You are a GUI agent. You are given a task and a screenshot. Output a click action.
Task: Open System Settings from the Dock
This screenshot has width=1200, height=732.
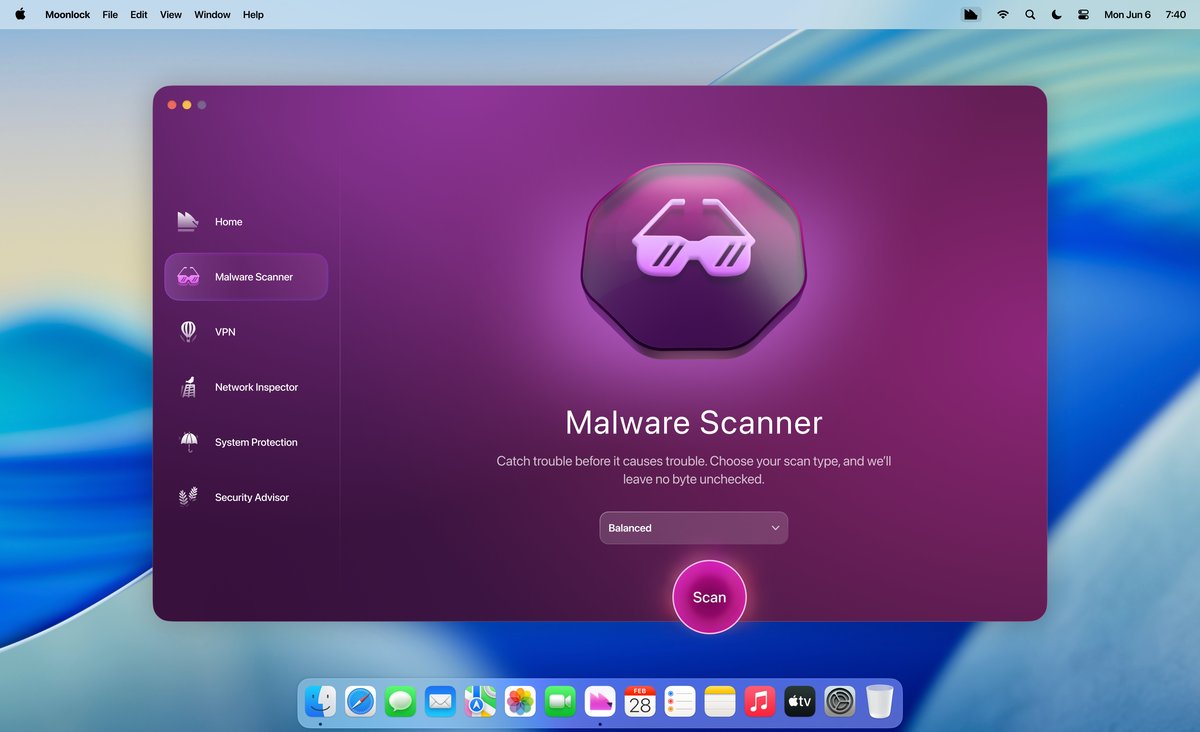[x=840, y=702]
